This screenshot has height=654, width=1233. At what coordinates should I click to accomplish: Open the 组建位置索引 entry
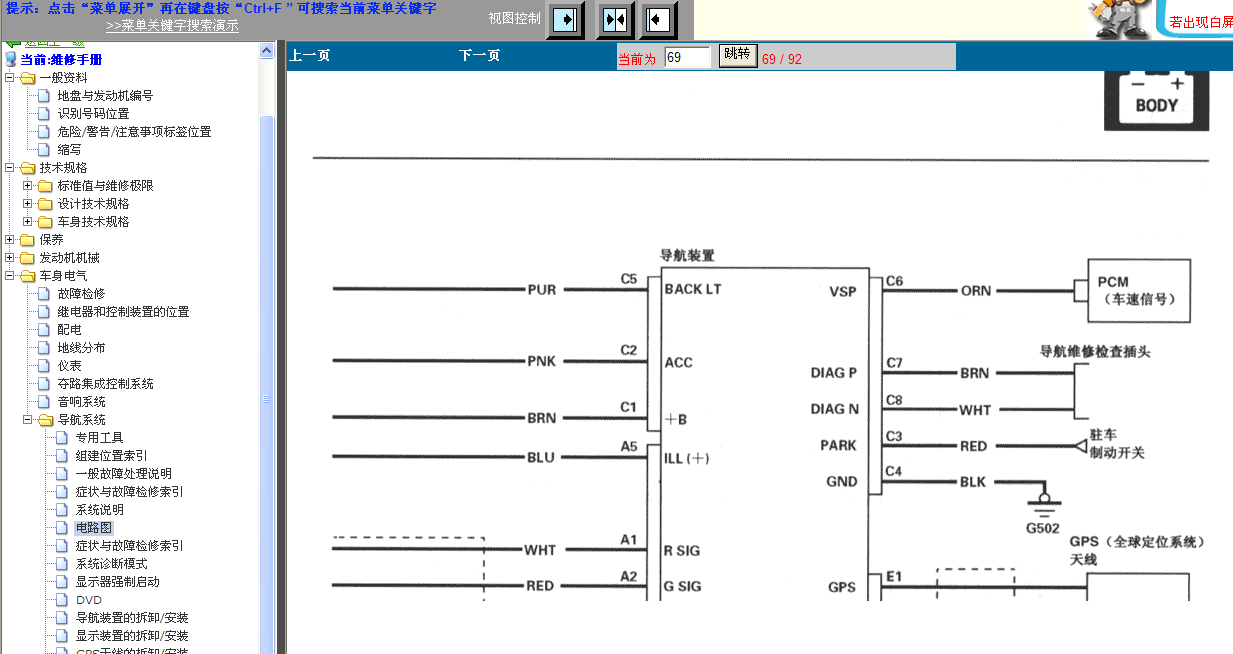[111, 456]
